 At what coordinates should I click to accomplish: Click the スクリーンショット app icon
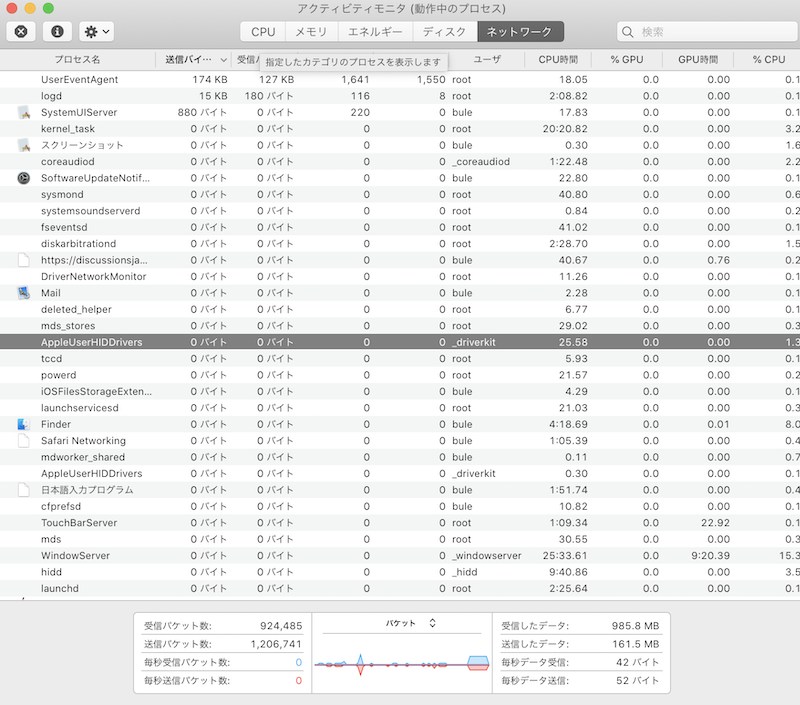coord(23,145)
